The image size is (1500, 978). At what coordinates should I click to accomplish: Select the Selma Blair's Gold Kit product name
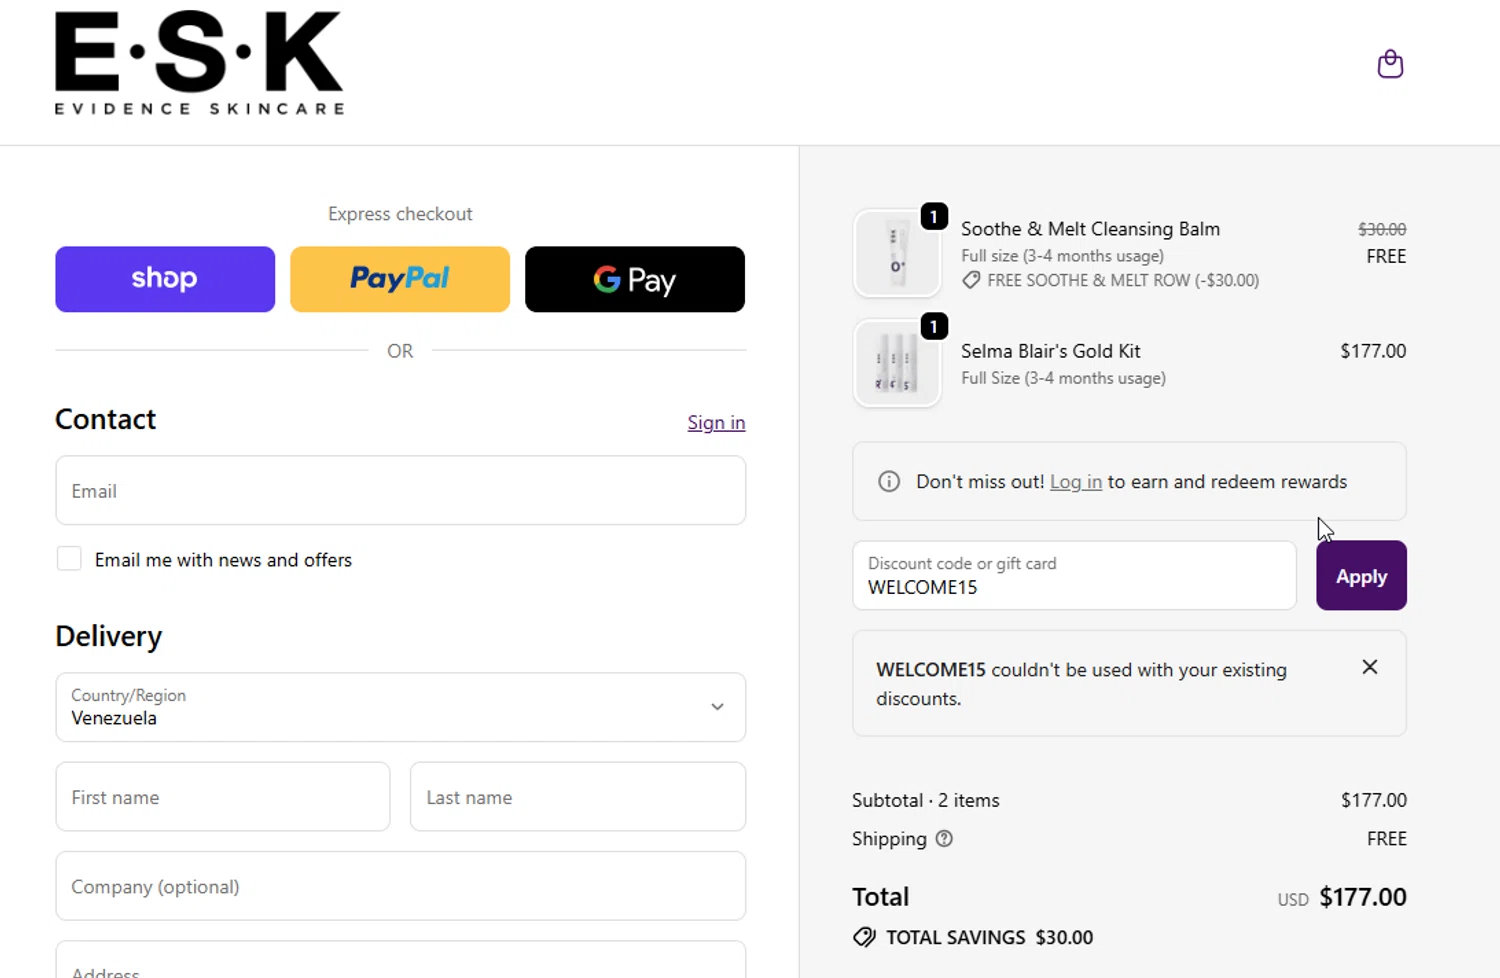pos(1051,351)
